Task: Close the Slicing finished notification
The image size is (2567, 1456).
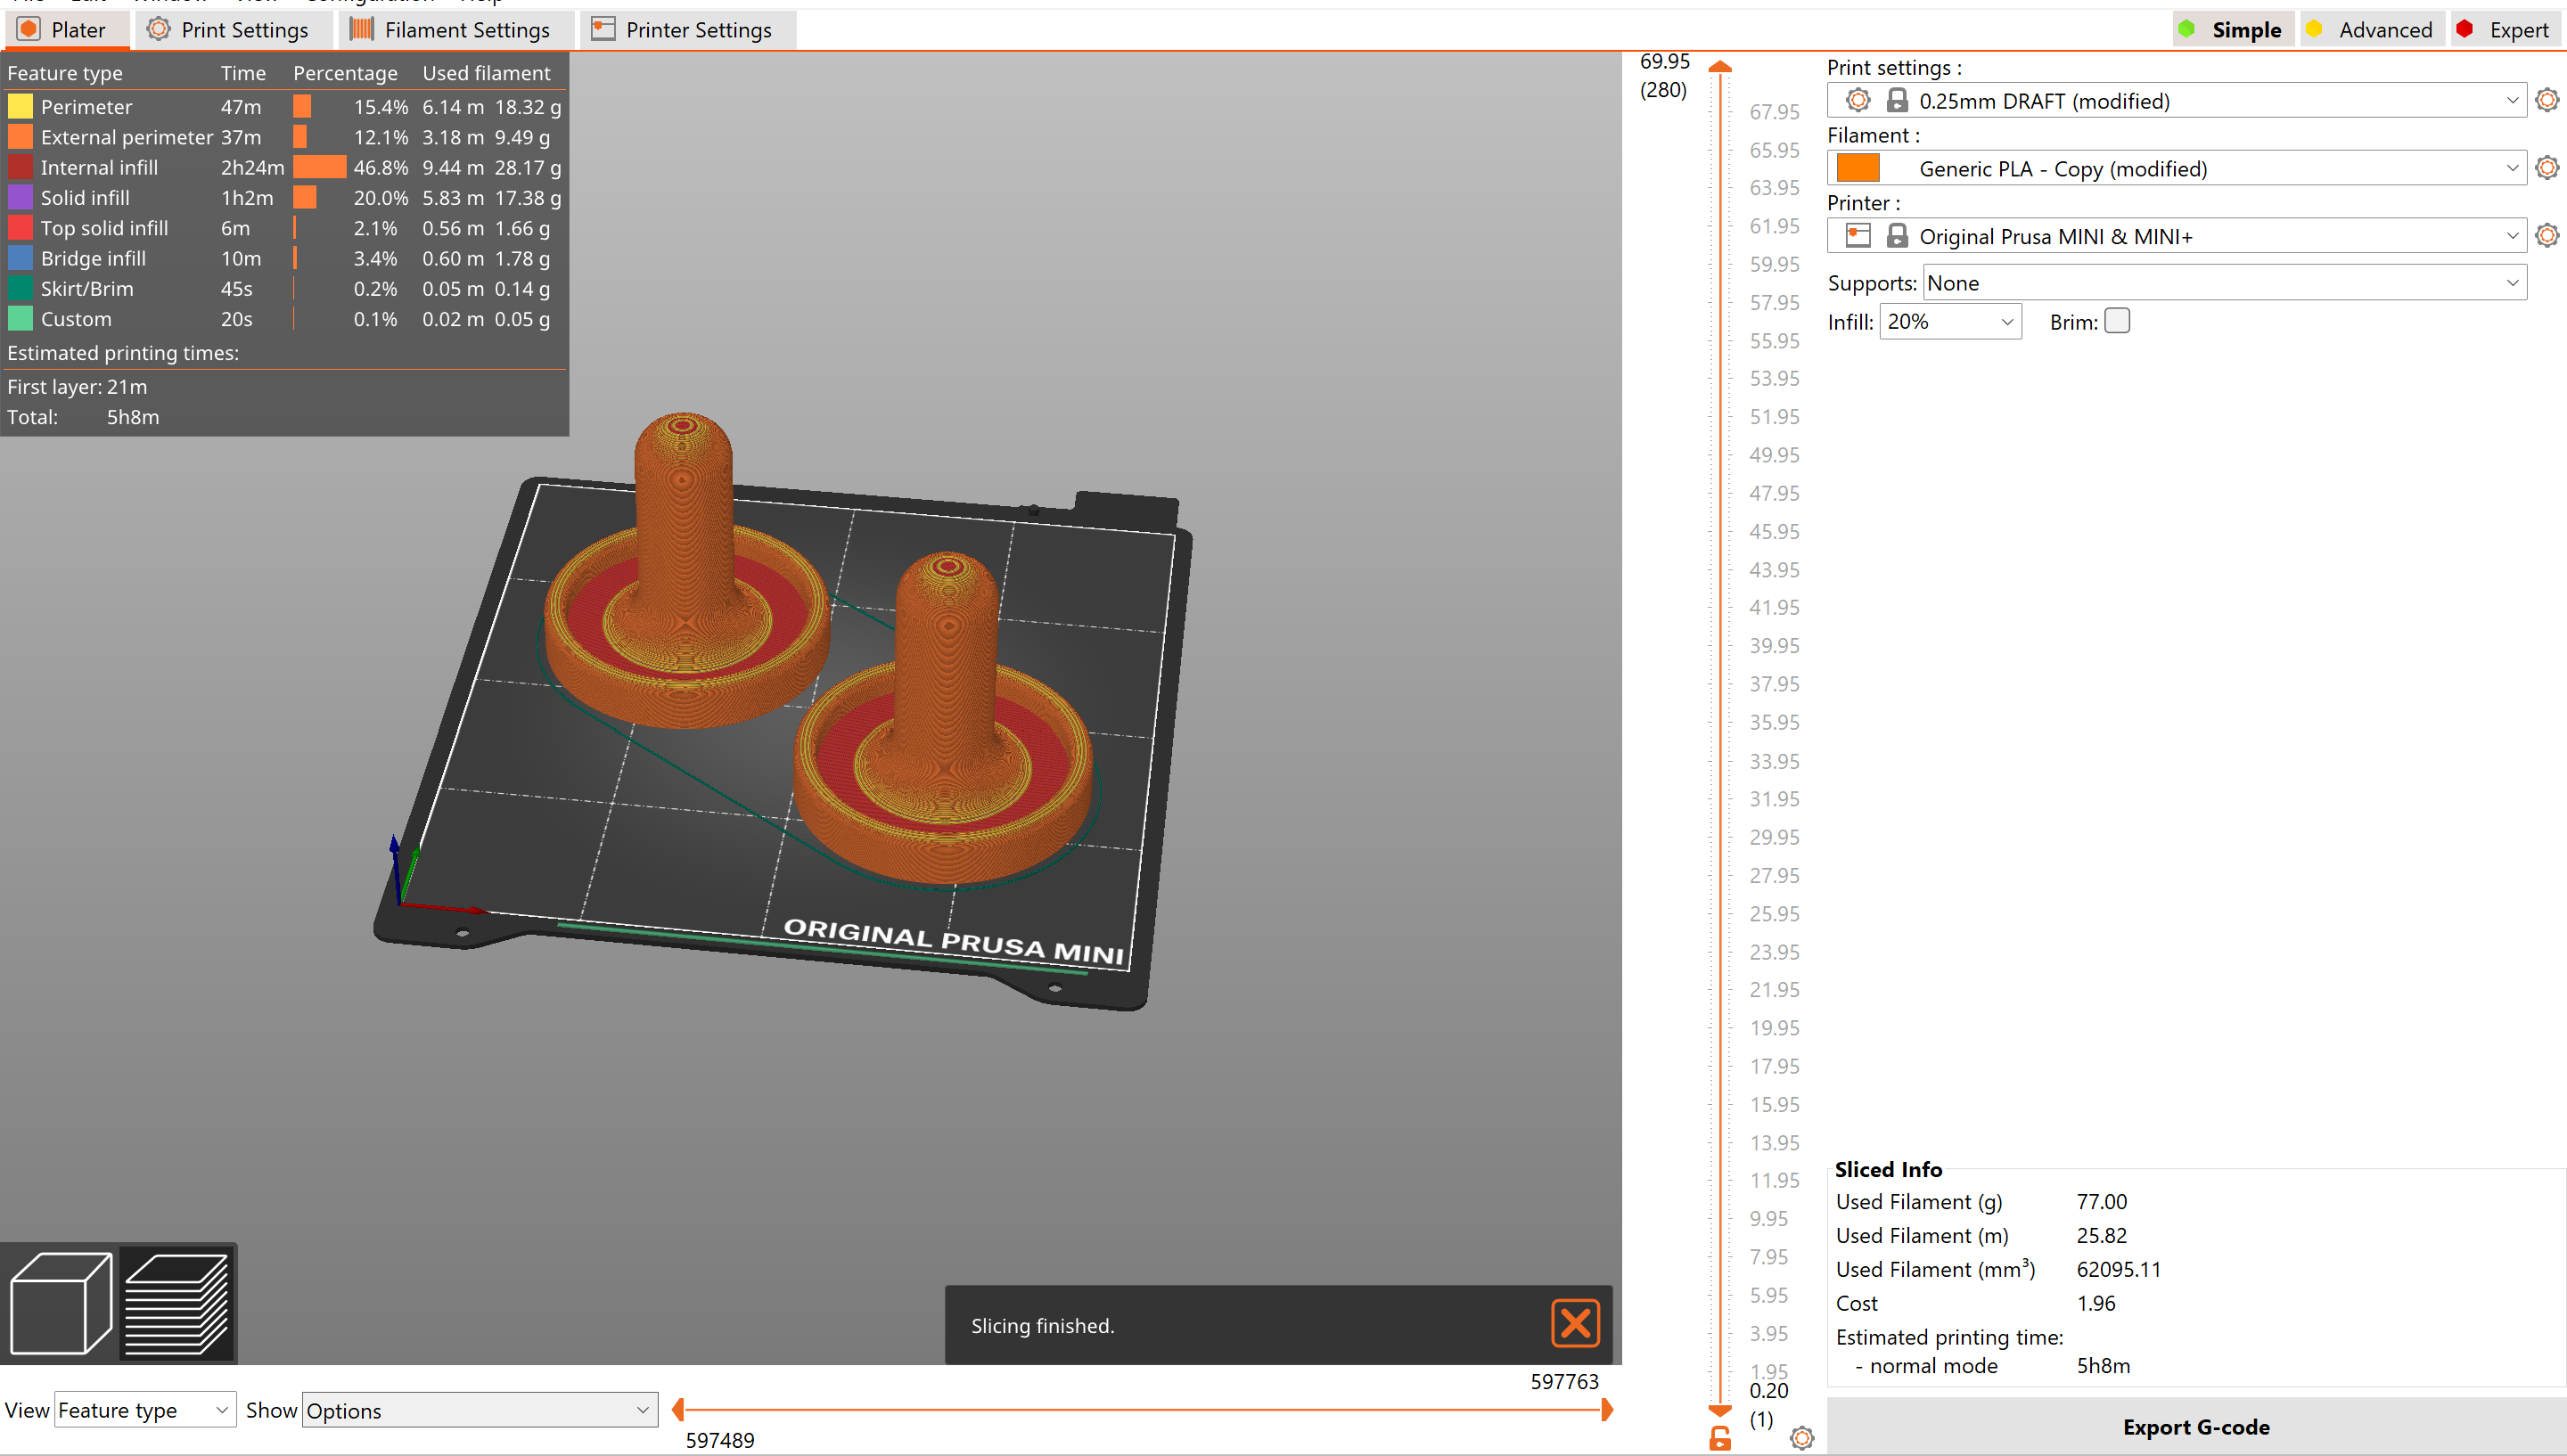Action: coord(1575,1324)
